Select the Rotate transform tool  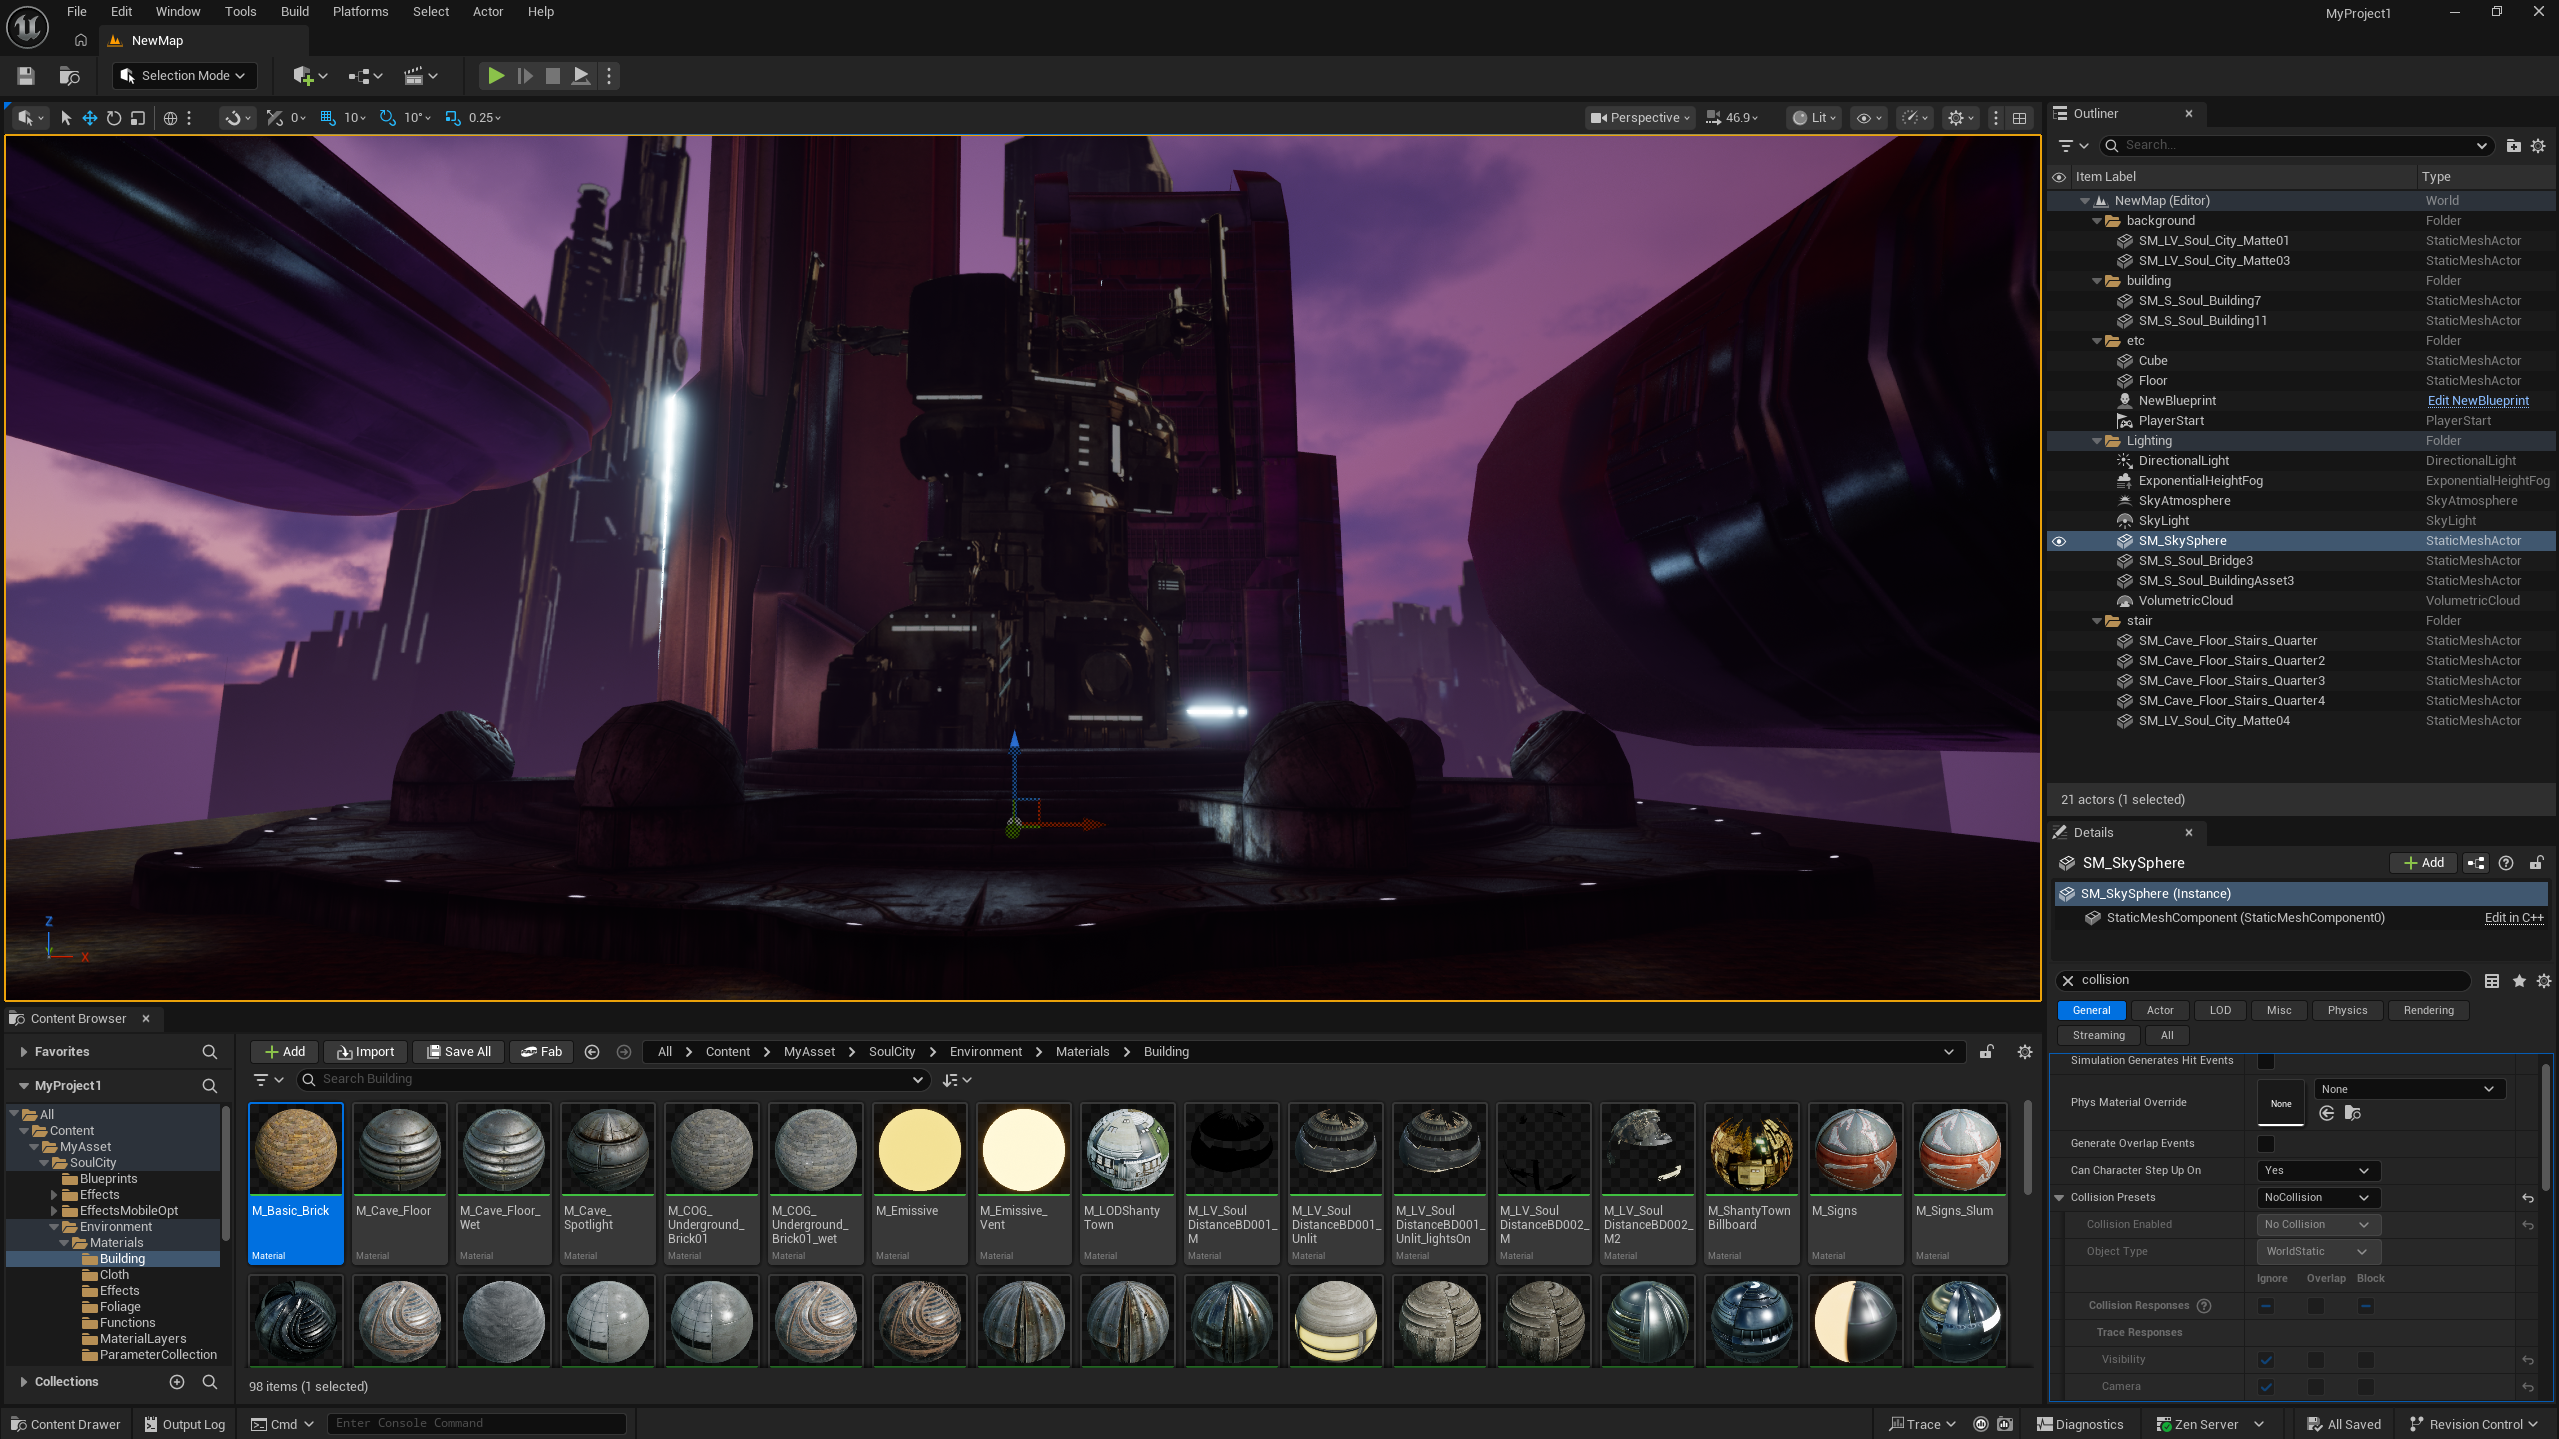pos(114,118)
